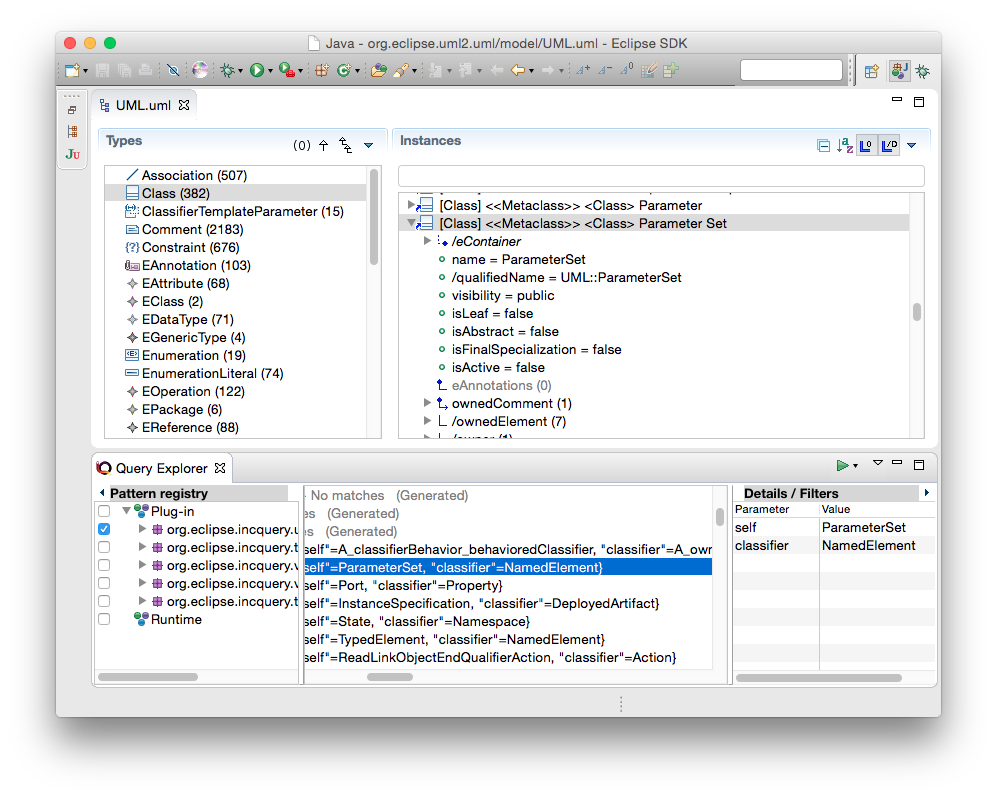This screenshot has width=997, height=797.
Task: Click the Pattern registry horizontal scrollbar
Action: [148, 677]
